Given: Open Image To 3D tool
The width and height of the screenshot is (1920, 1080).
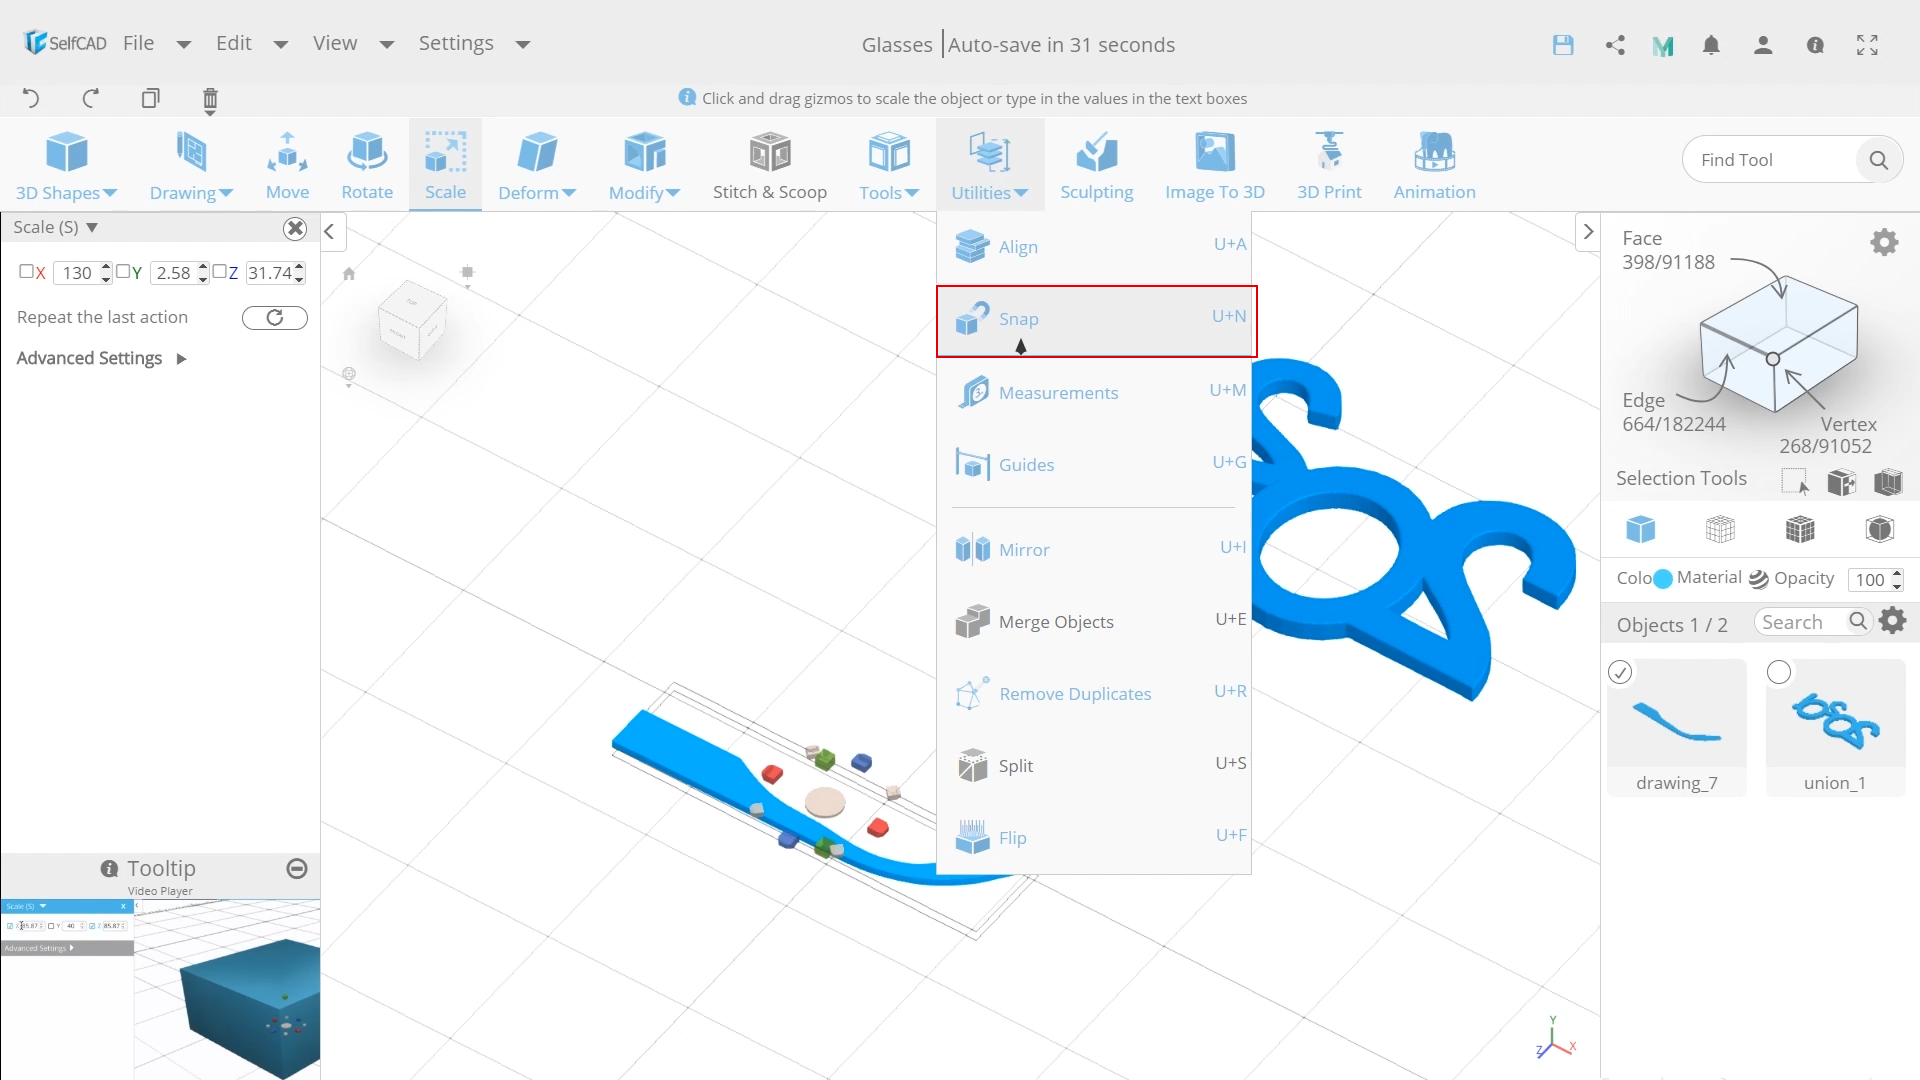Looking at the screenshot, I should [1215, 166].
